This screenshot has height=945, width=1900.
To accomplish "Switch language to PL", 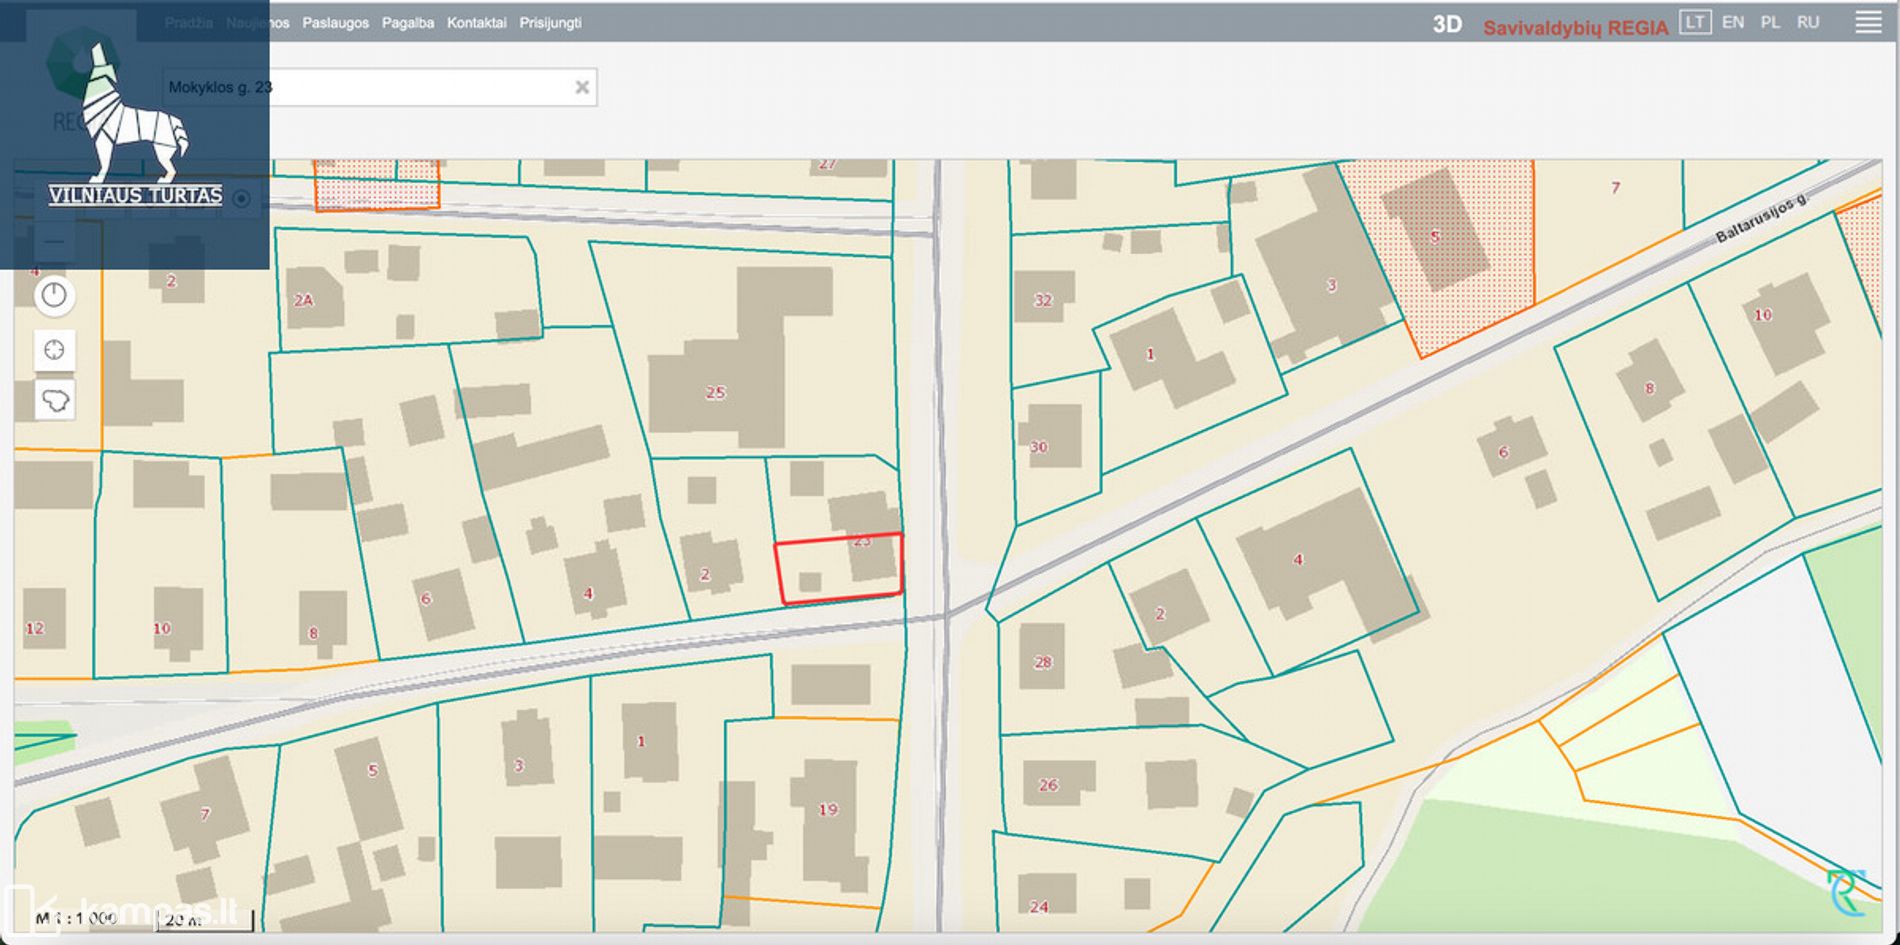I will (1770, 23).
